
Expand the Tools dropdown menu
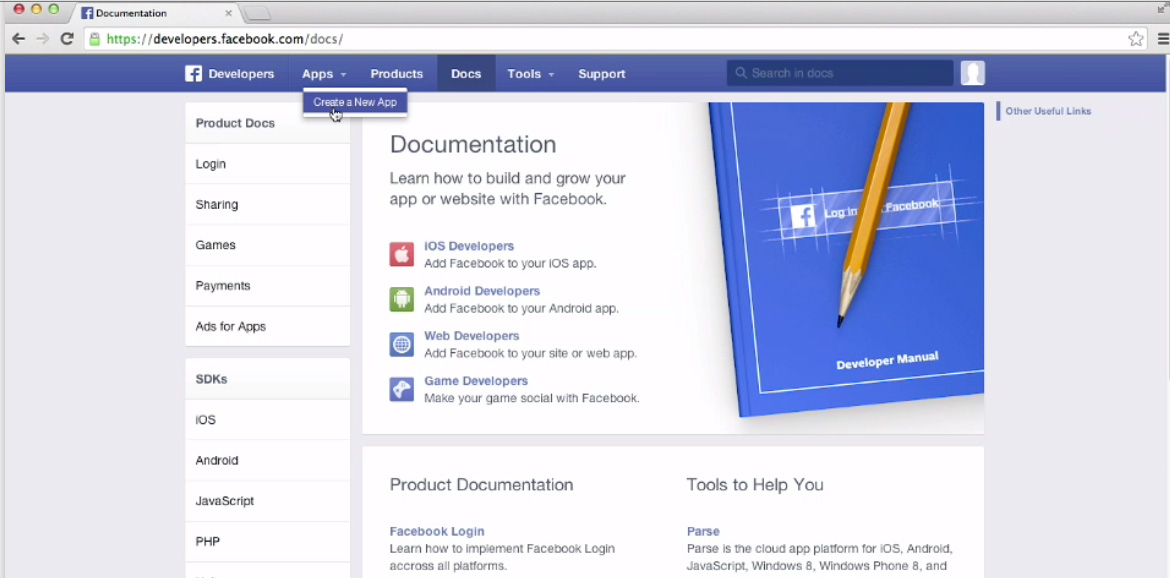click(x=531, y=74)
